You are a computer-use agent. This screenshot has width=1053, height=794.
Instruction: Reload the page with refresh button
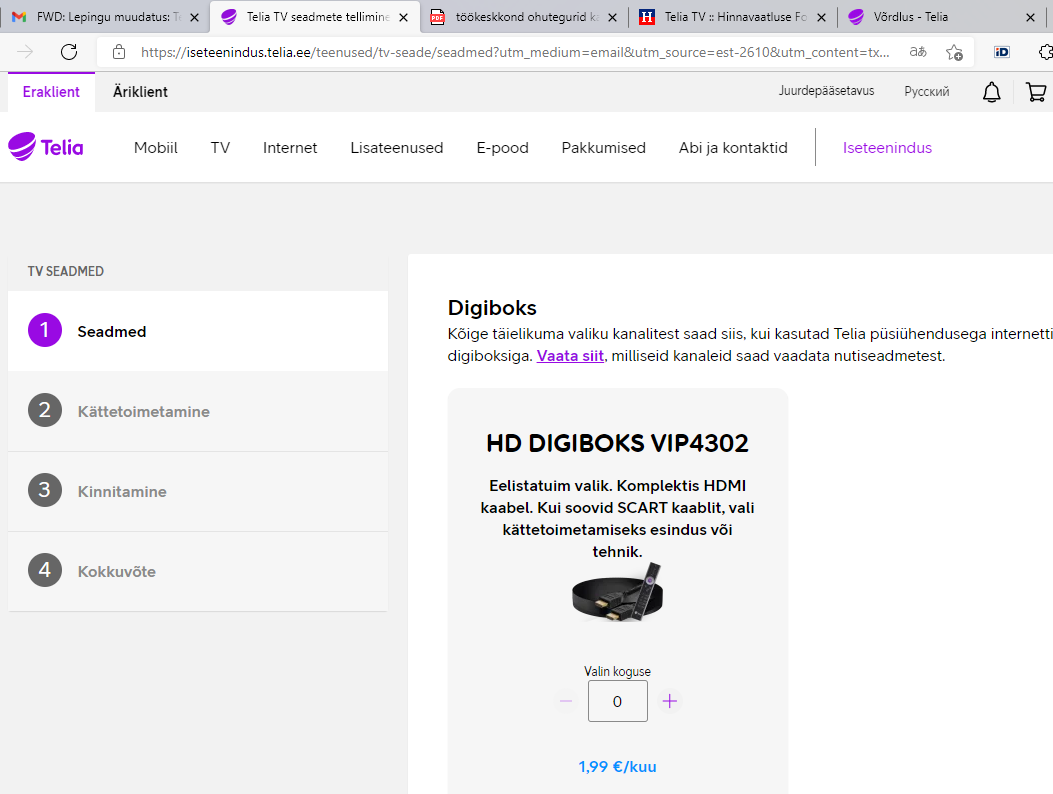(x=69, y=52)
